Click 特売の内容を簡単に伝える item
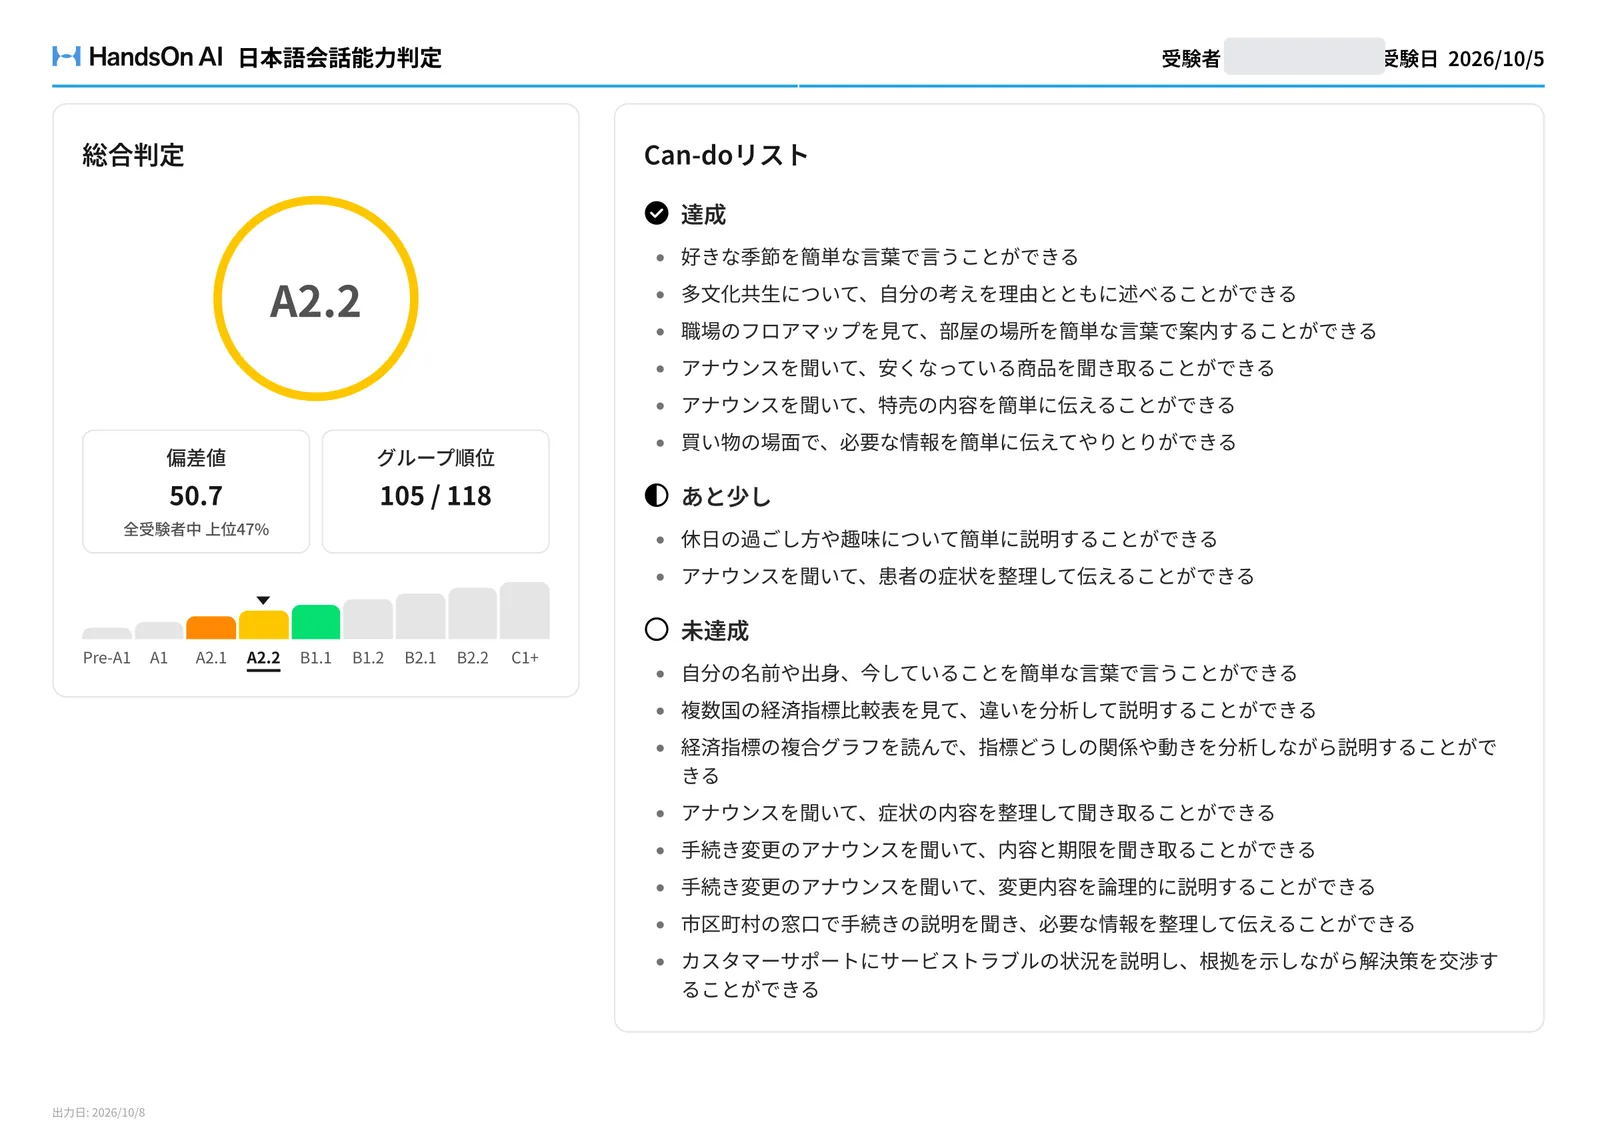Screen dimensions: 1600x1131 [958, 405]
